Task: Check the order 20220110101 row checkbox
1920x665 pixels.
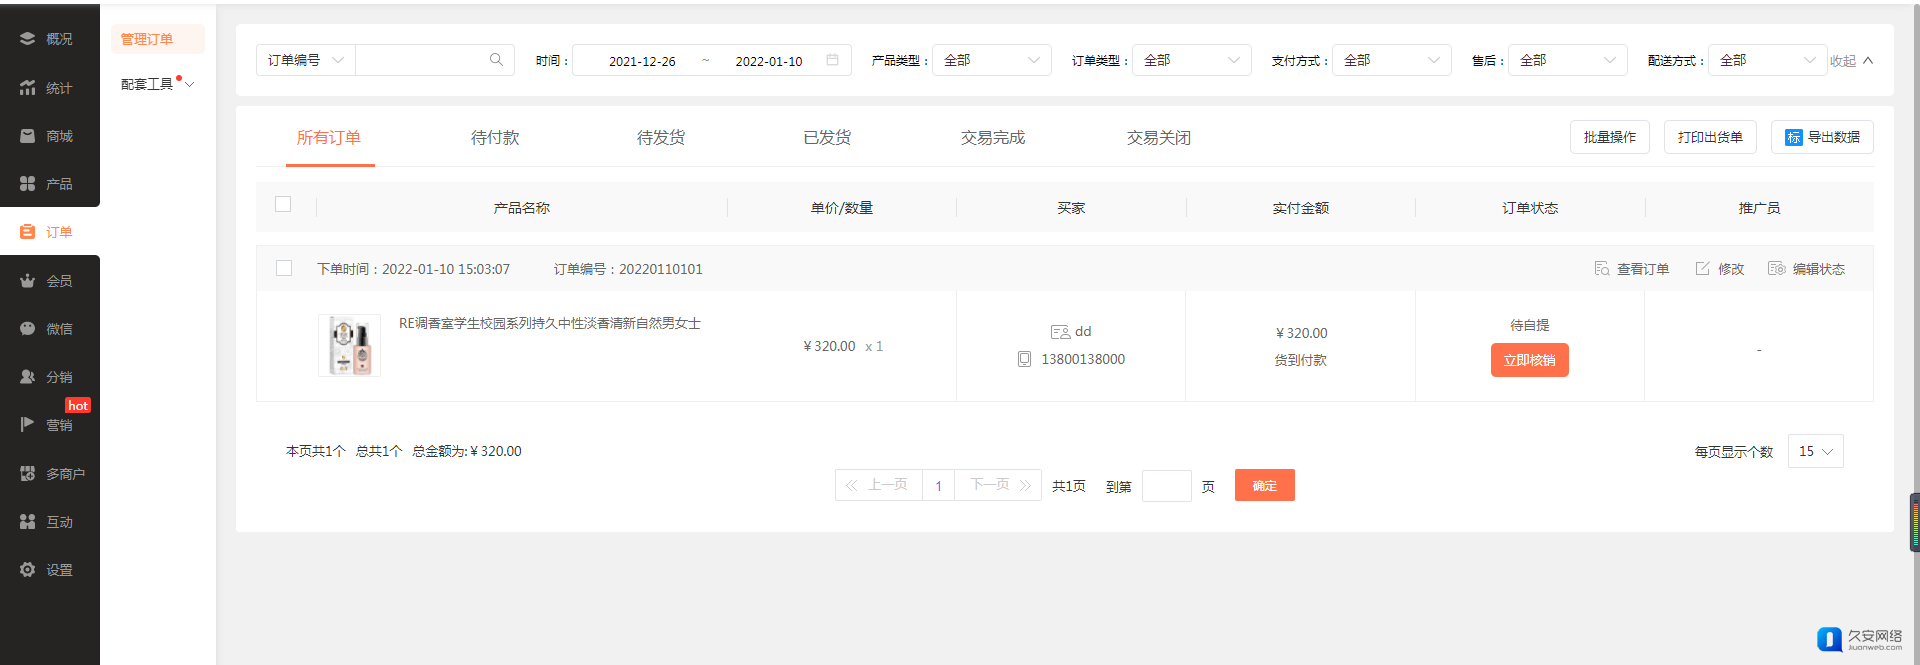Action: pyautogui.click(x=284, y=268)
